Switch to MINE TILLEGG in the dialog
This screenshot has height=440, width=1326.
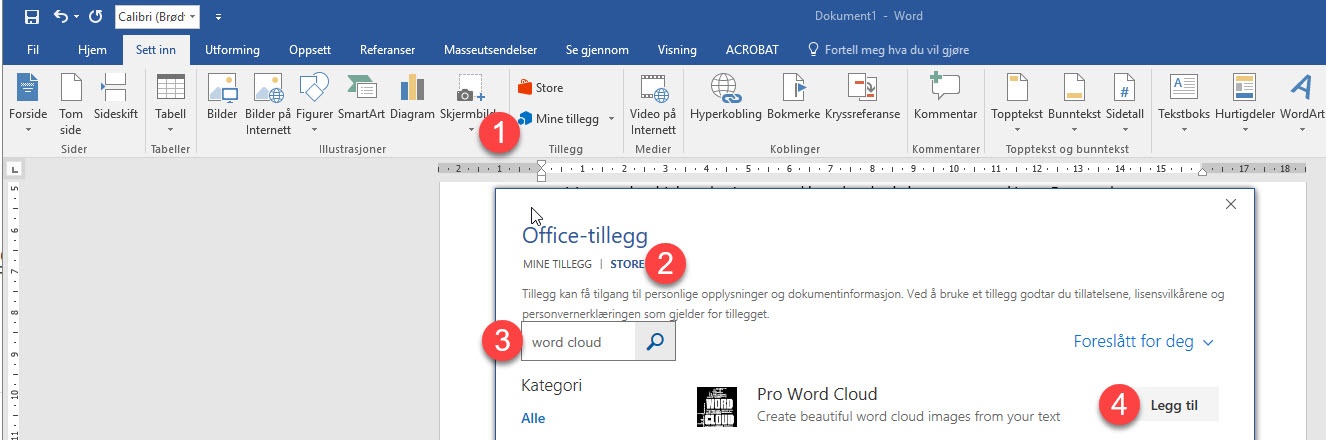click(556, 265)
